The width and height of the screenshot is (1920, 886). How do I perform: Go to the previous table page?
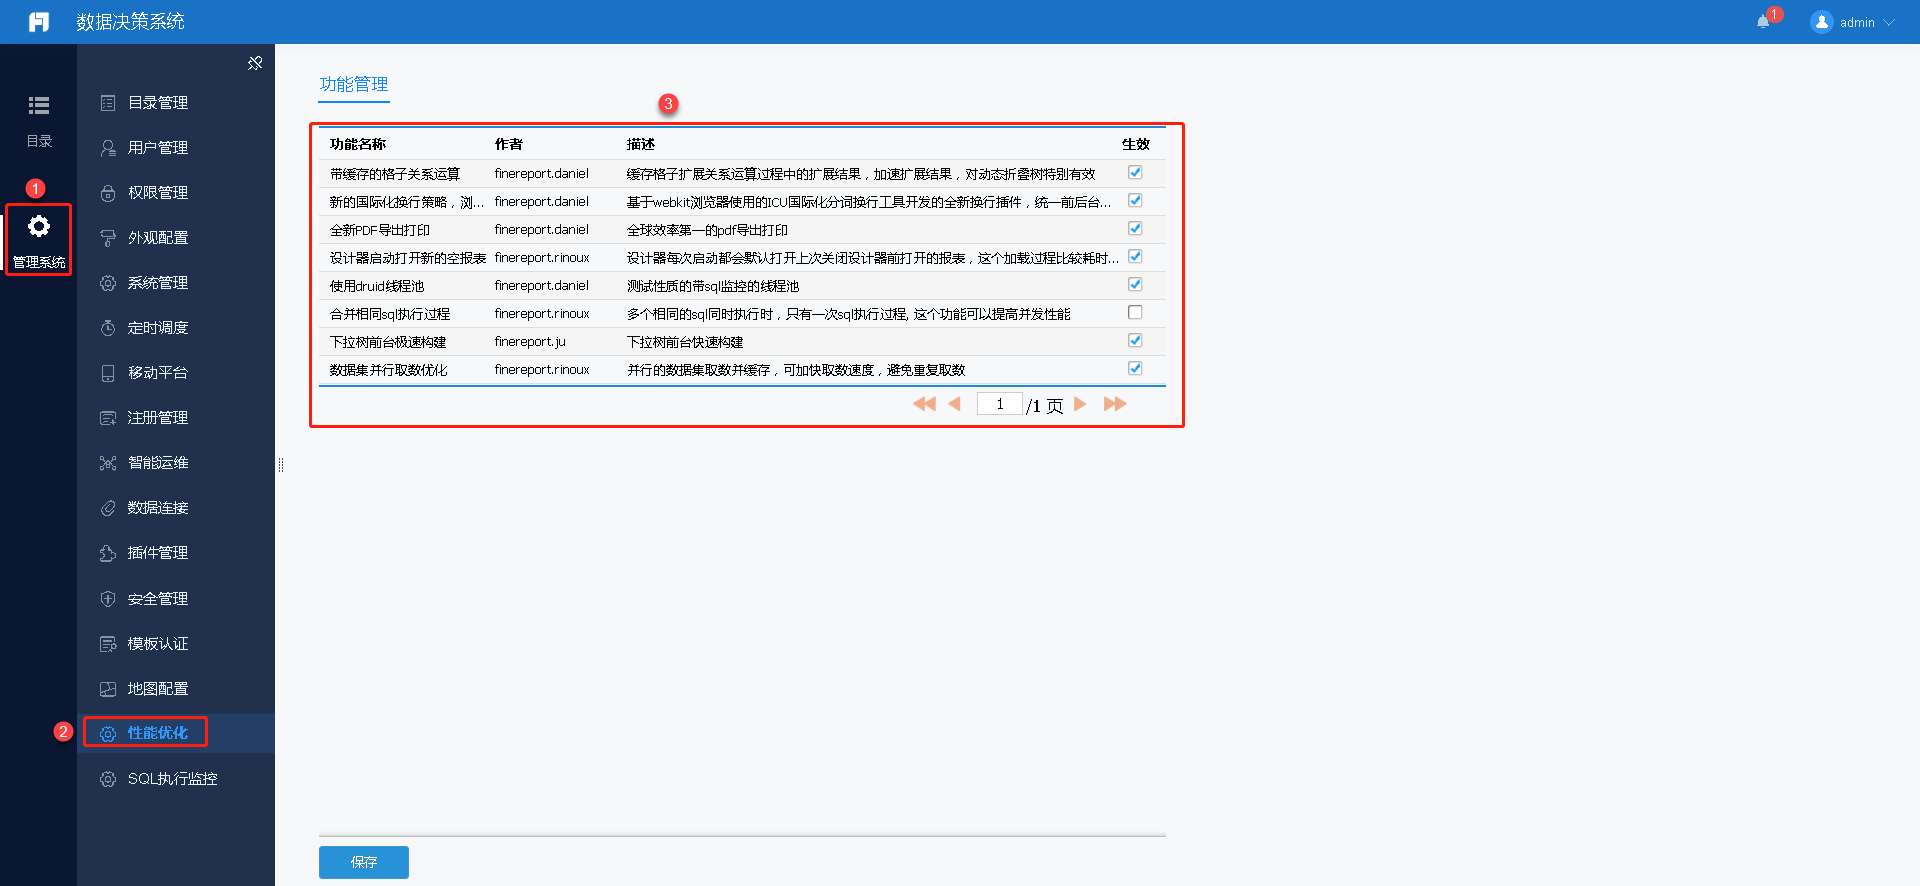point(954,404)
